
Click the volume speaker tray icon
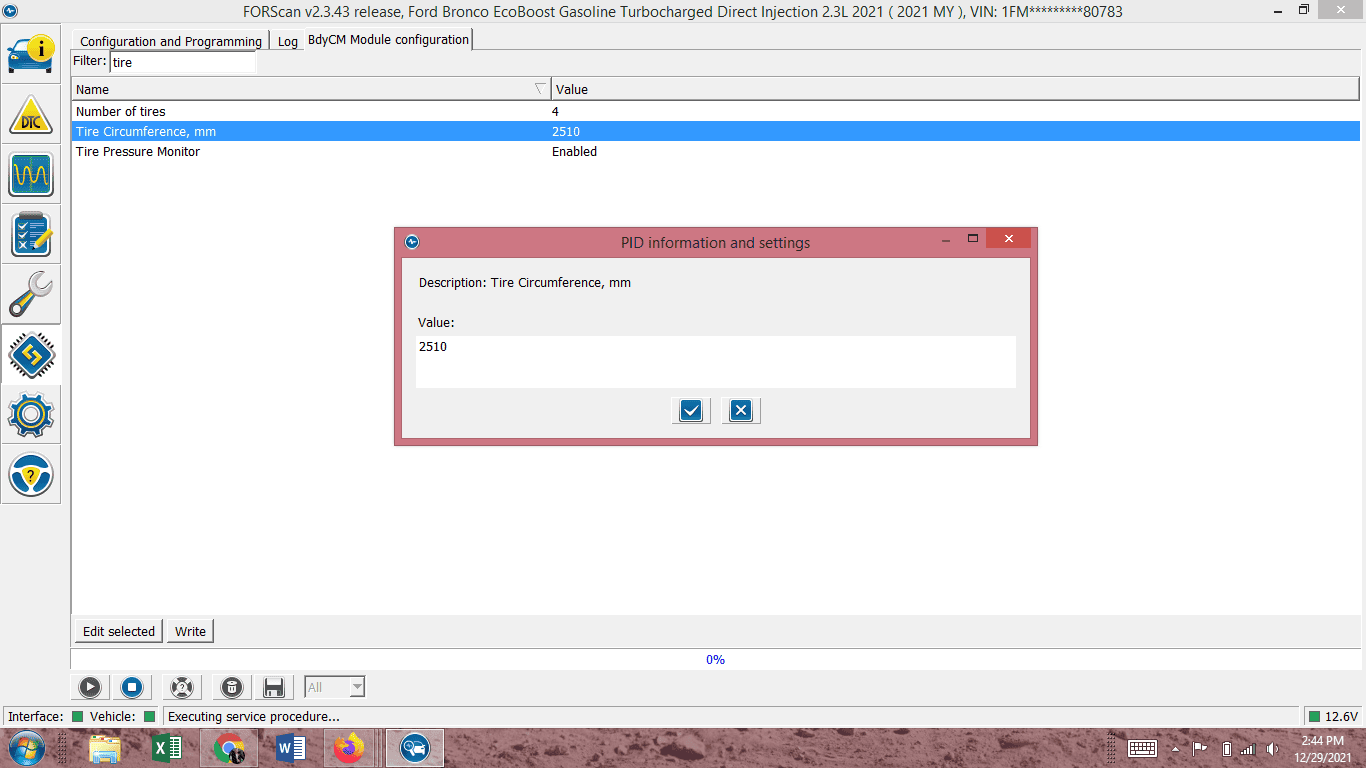coord(1272,748)
